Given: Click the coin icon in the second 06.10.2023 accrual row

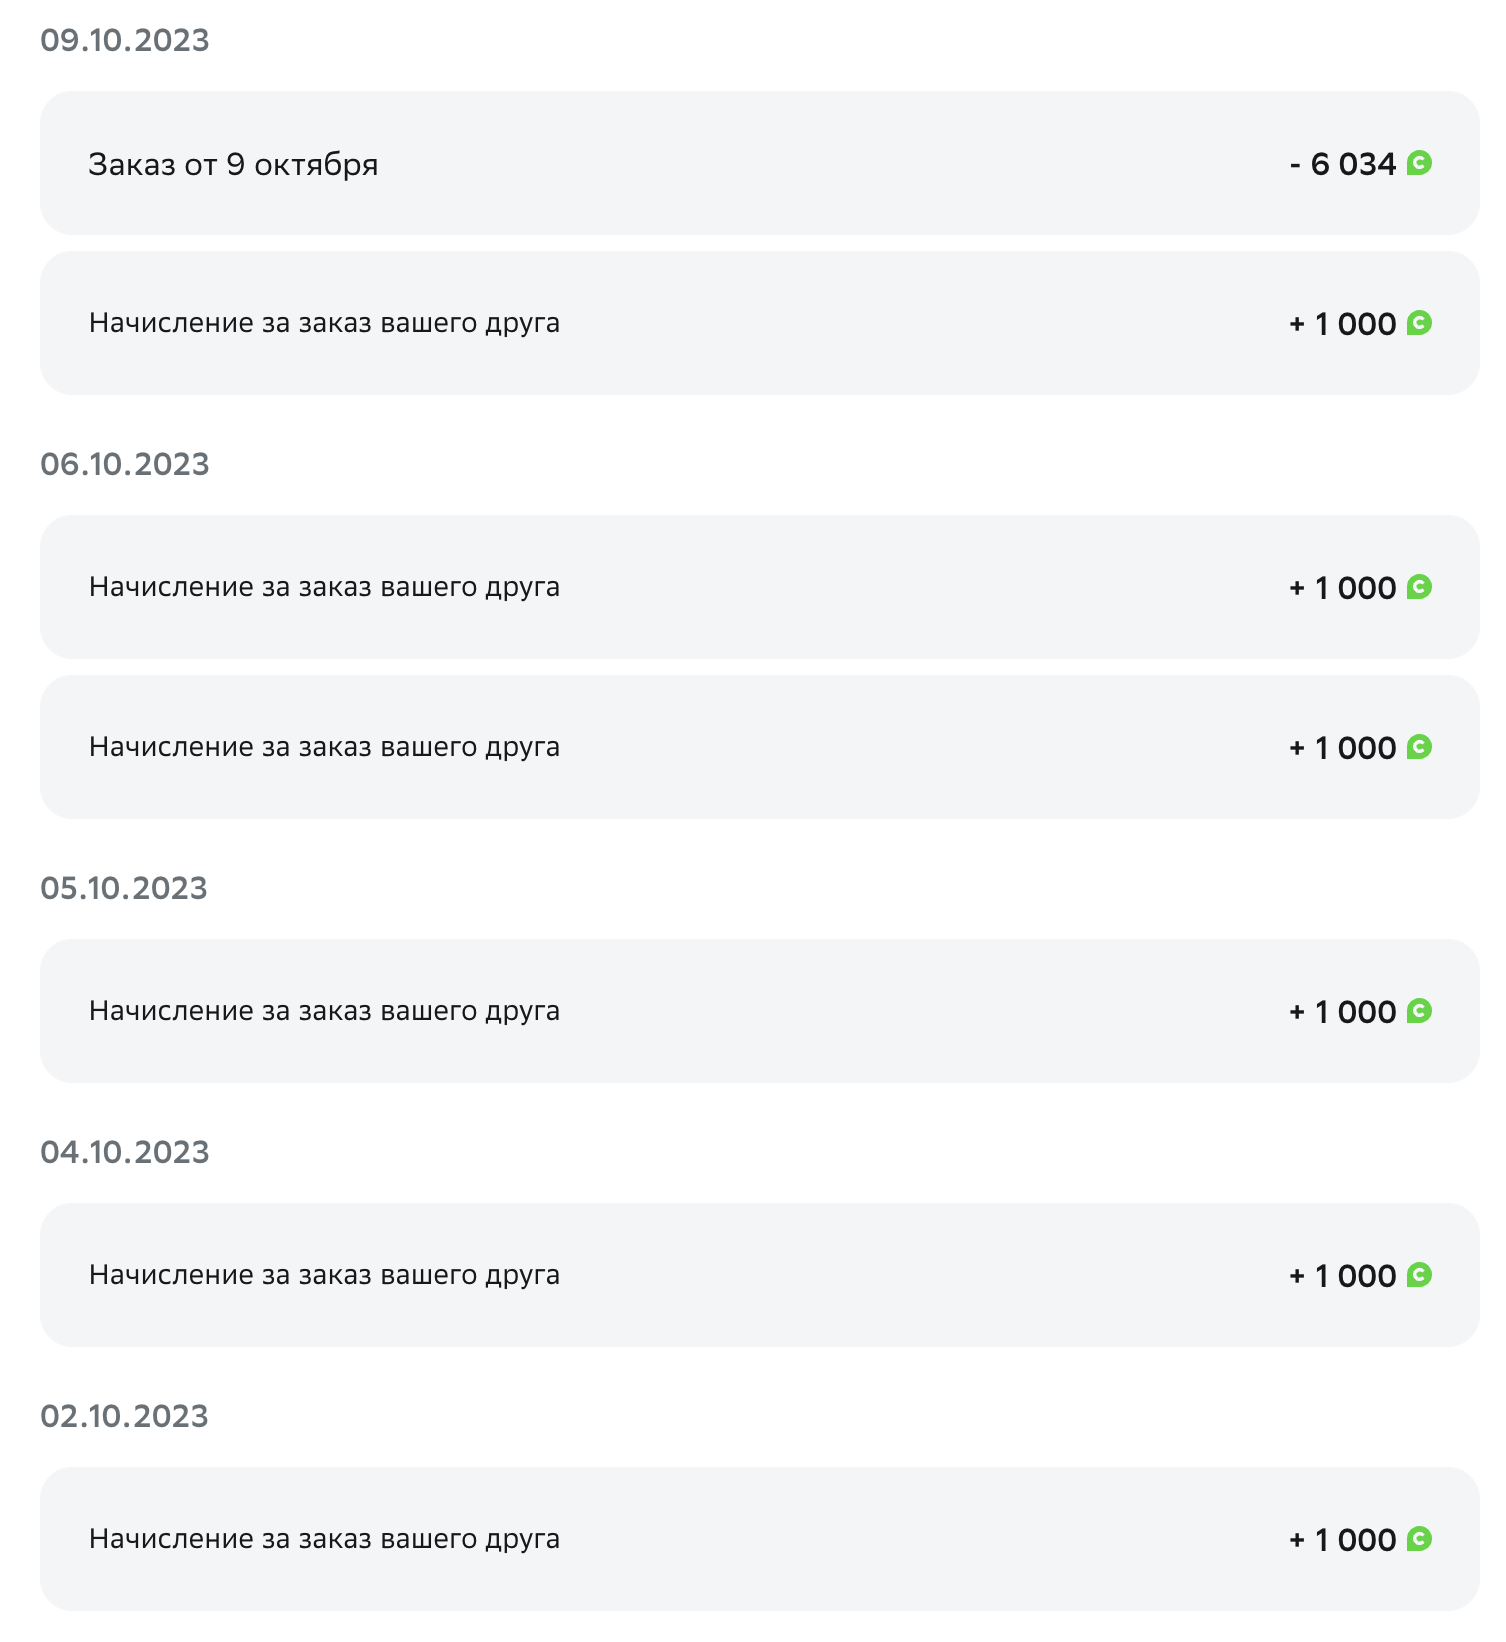Looking at the screenshot, I should 1419,747.
